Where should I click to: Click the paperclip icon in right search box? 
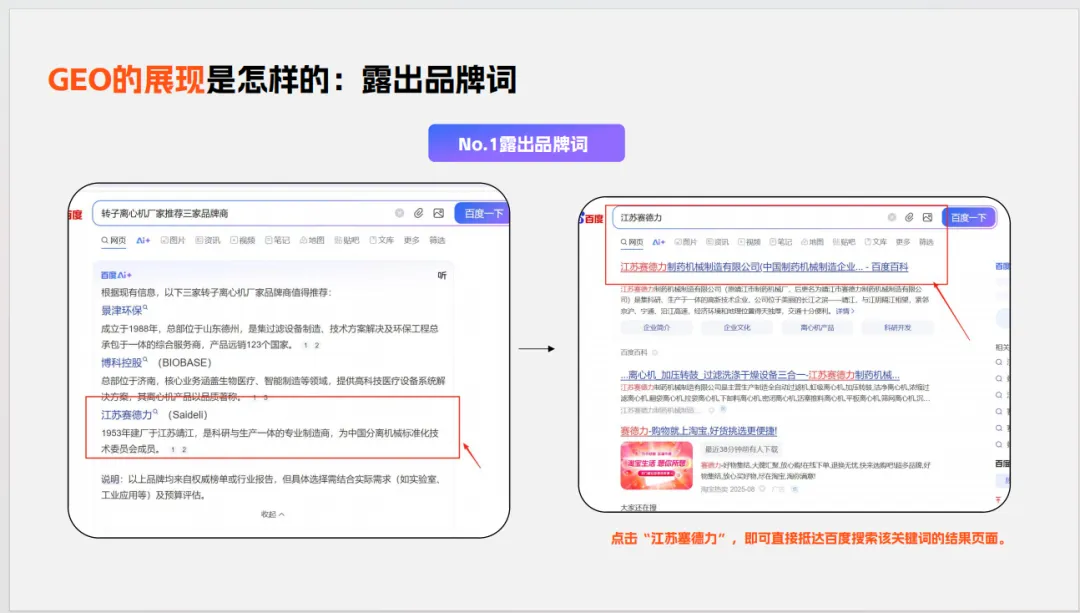pyautogui.click(x=909, y=217)
